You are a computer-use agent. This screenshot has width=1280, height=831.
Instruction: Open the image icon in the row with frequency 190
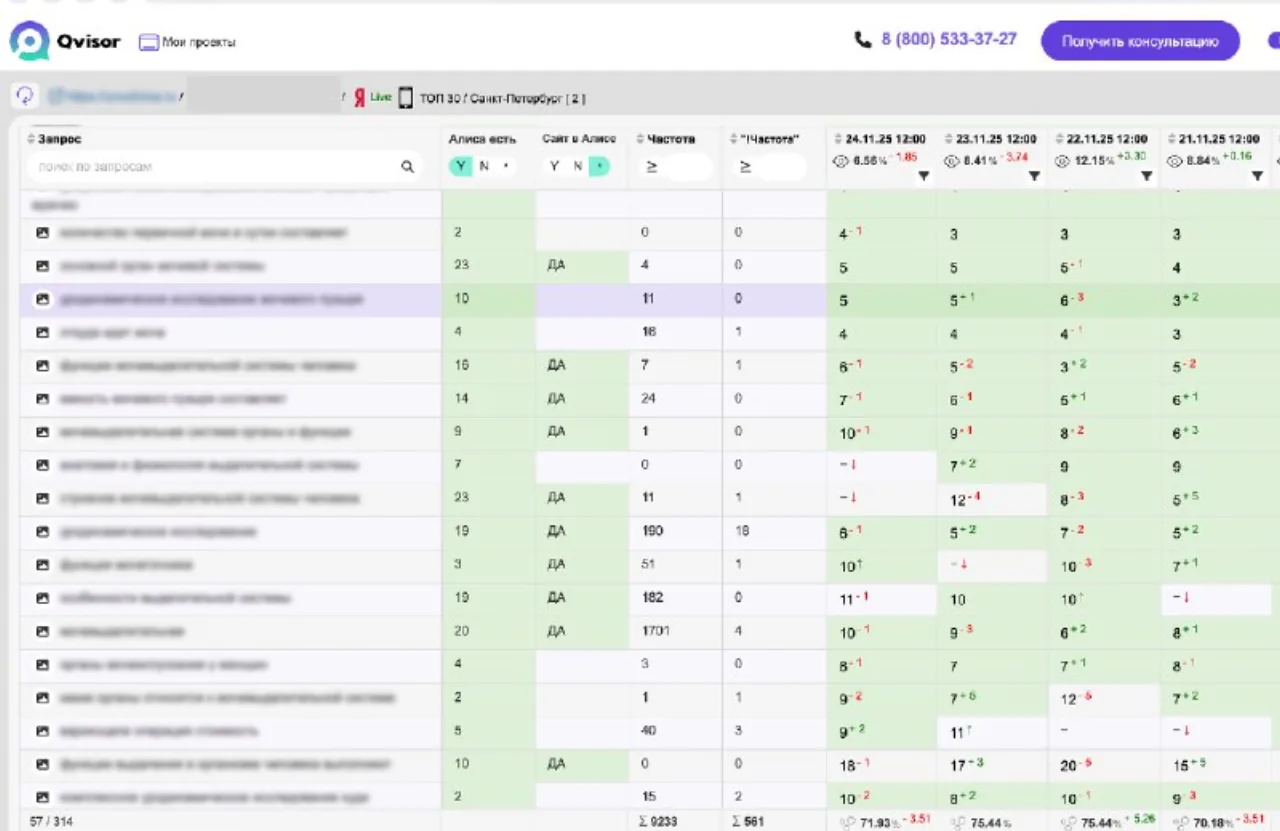(x=43, y=532)
